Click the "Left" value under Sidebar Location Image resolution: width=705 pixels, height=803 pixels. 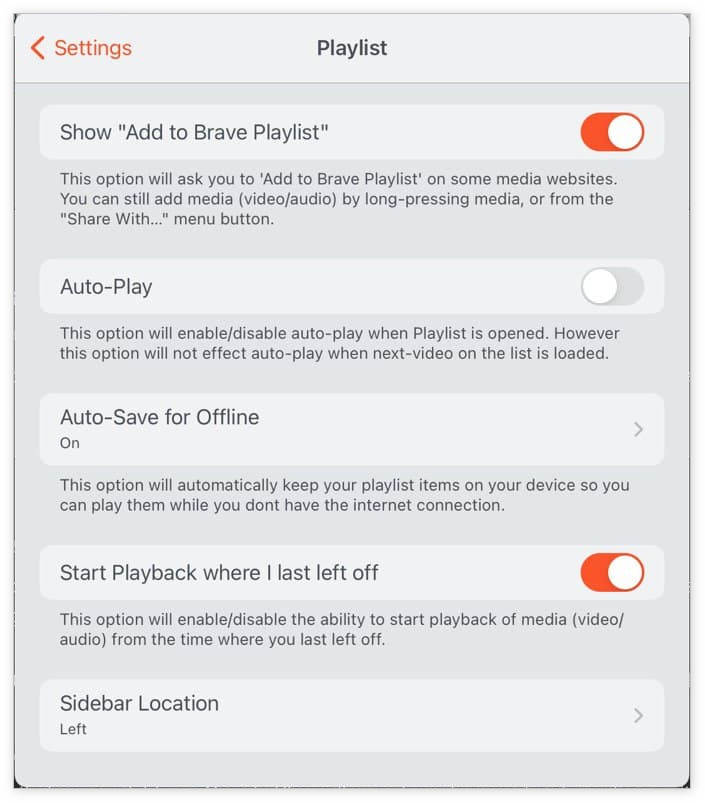click(x=73, y=729)
